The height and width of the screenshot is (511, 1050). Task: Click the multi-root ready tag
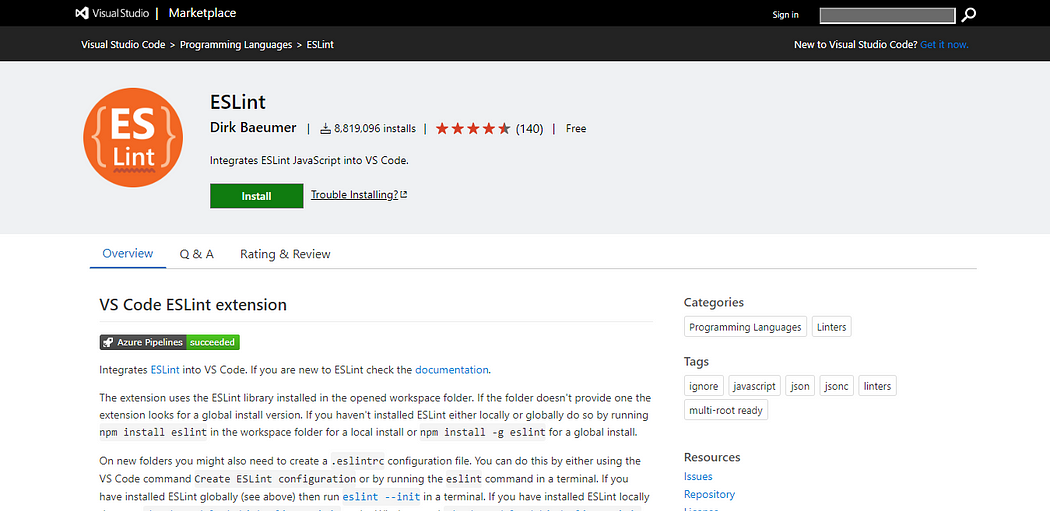[x=726, y=410]
